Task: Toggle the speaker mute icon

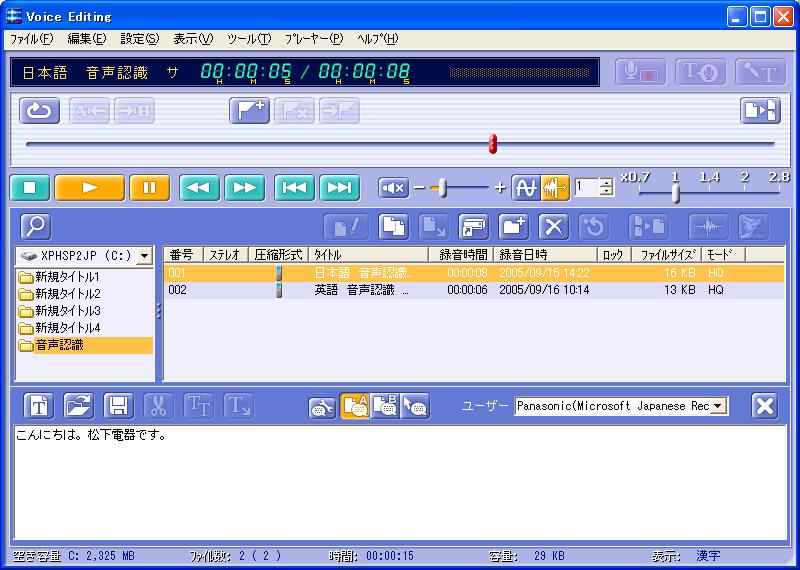Action: point(394,188)
